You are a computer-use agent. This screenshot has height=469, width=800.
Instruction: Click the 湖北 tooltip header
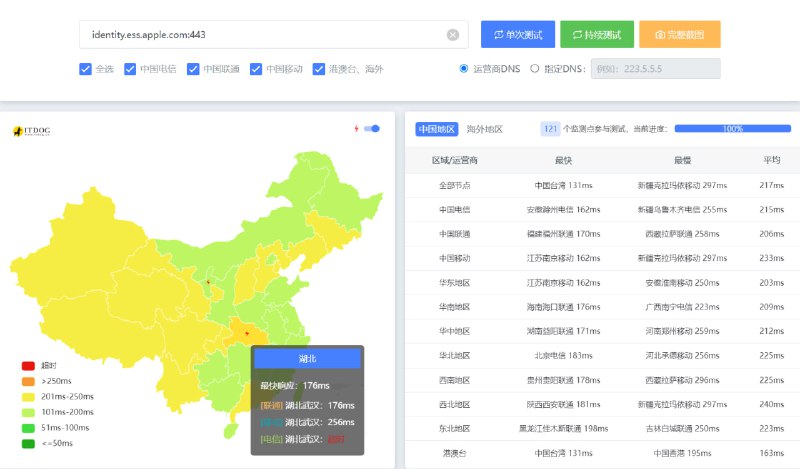coord(307,359)
